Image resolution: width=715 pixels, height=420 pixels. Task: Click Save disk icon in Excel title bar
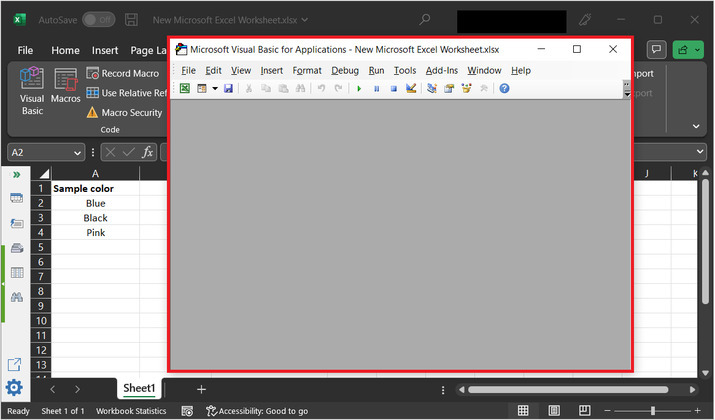coord(131,20)
